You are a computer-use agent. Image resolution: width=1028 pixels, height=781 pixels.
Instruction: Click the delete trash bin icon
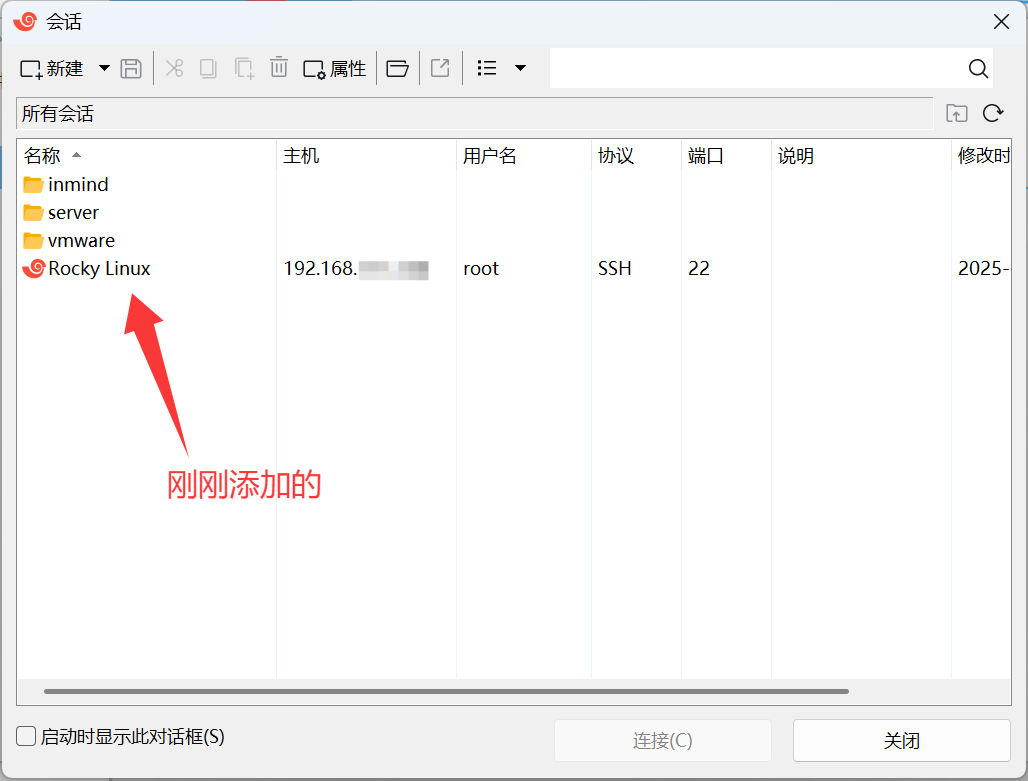click(x=279, y=68)
